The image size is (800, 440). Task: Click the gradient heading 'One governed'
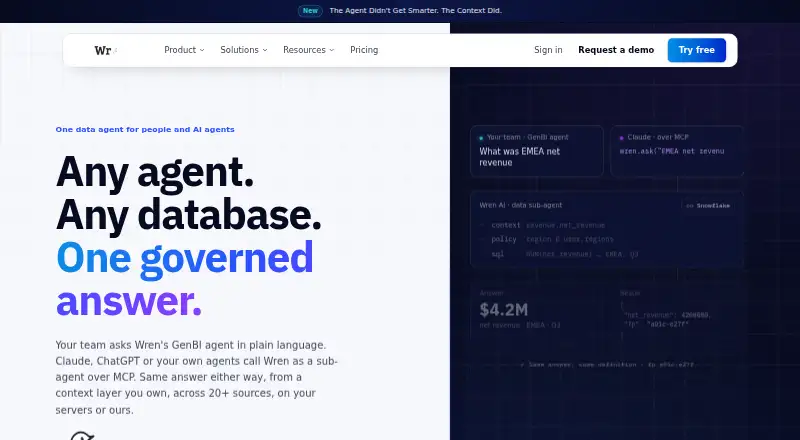coord(184,259)
